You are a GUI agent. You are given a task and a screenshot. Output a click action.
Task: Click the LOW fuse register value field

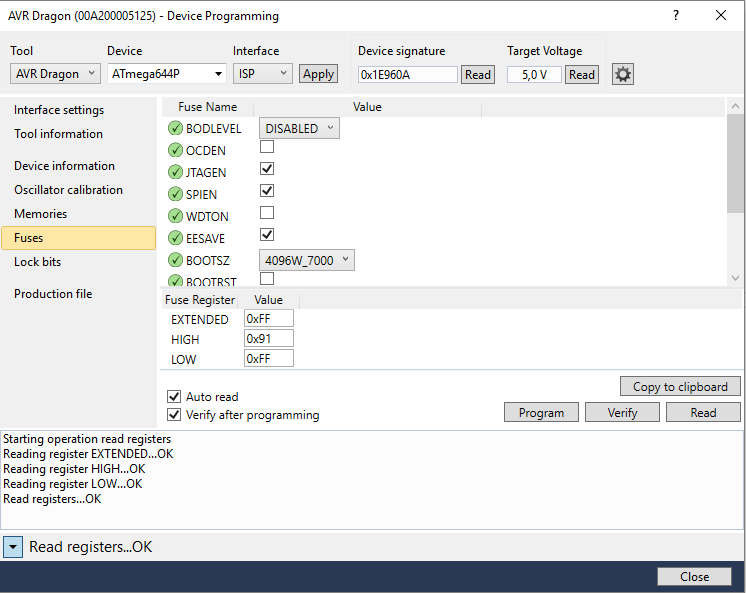pos(269,359)
